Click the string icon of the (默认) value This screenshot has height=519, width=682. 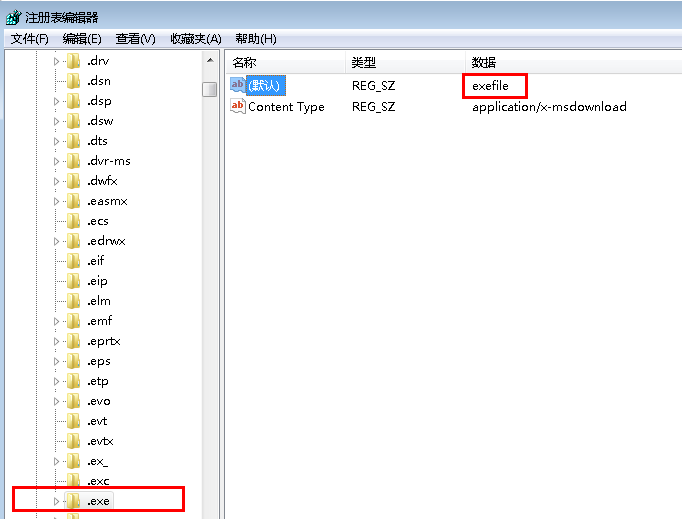[238, 86]
